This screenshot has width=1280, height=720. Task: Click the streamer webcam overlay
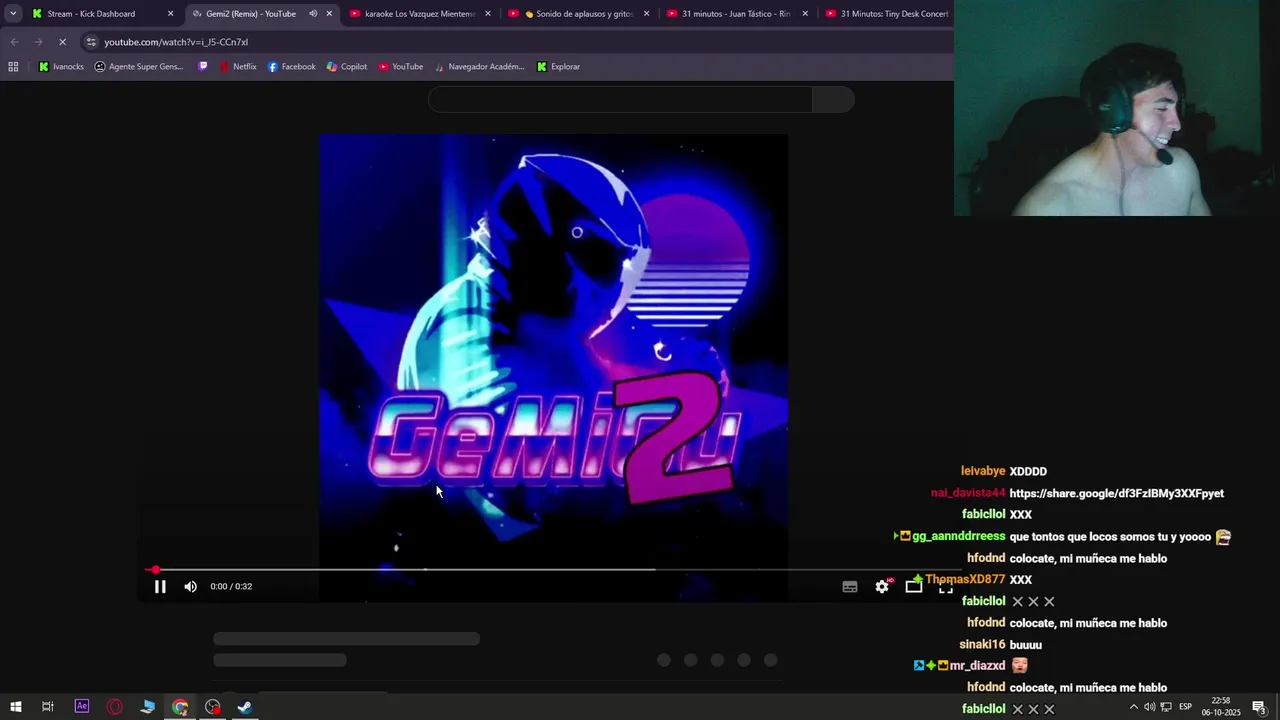point(1117,108)
